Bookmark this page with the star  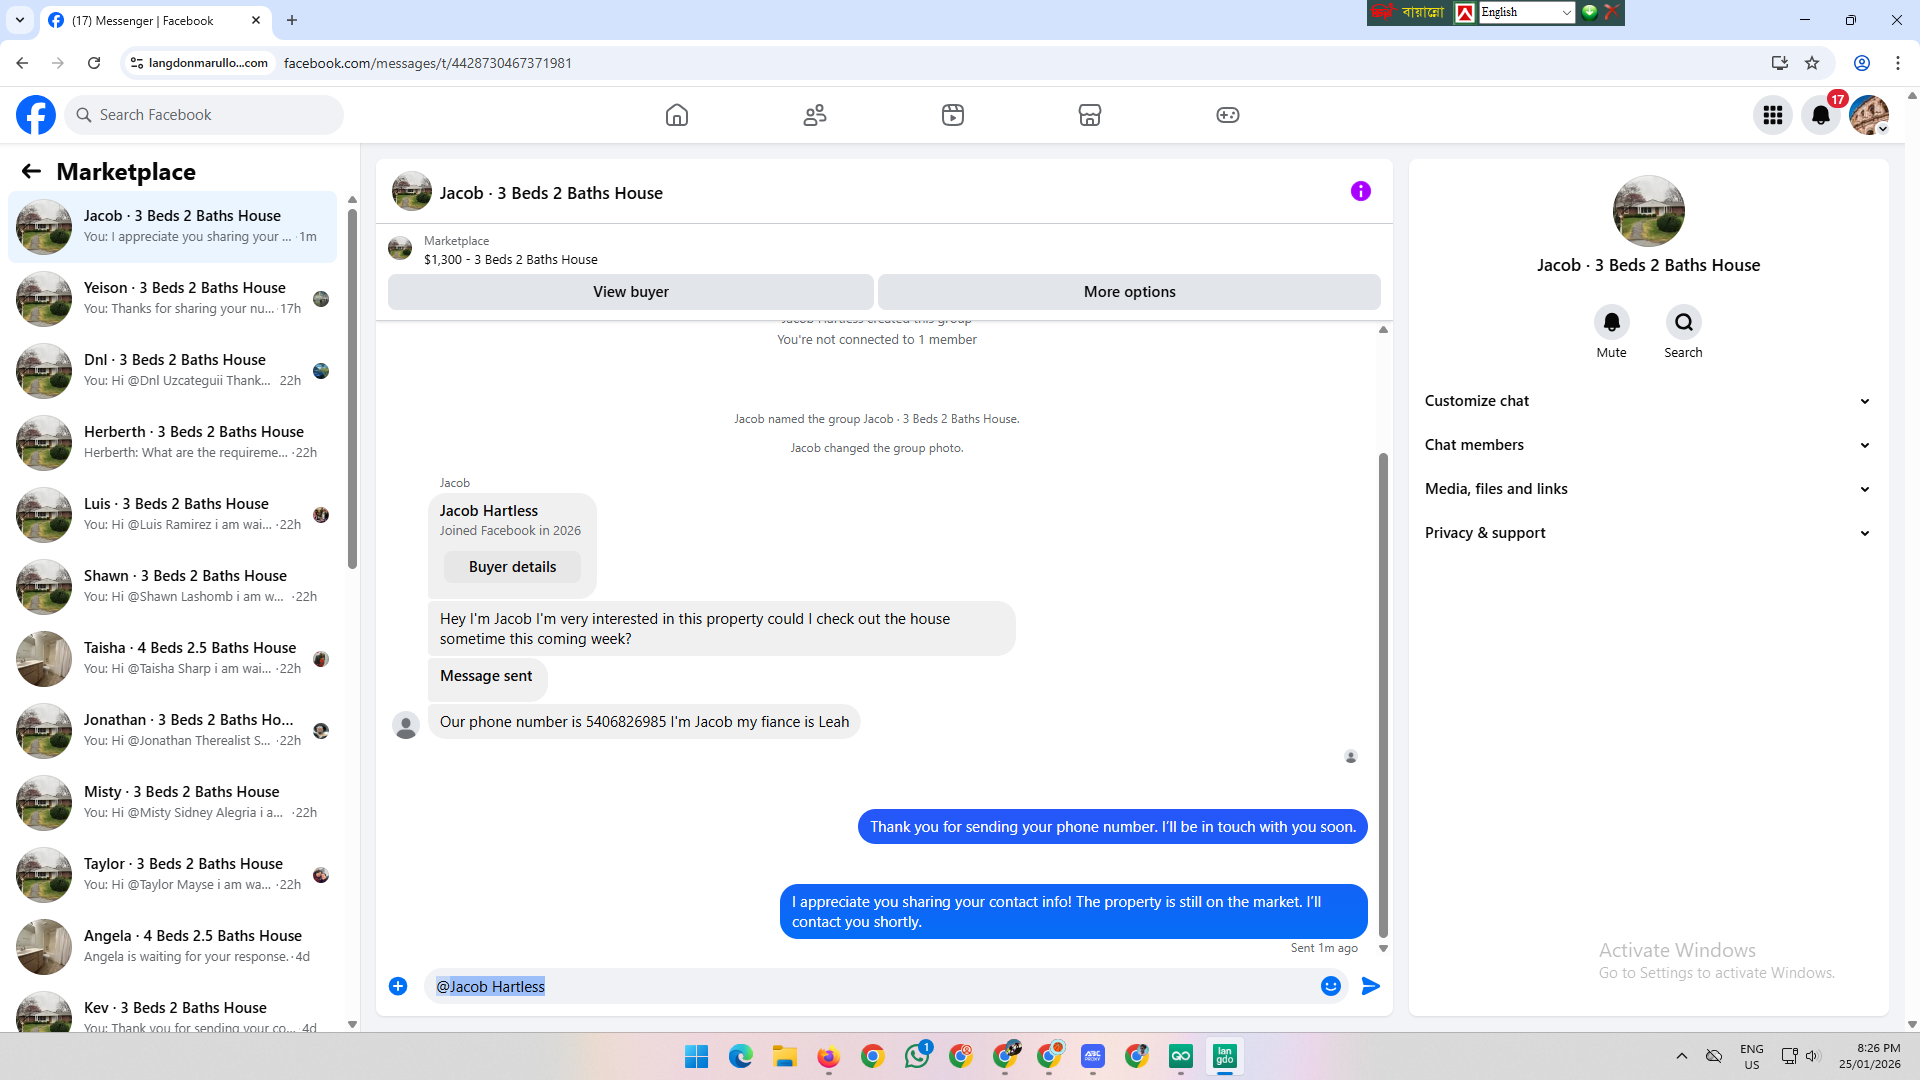pos(1812,63)
